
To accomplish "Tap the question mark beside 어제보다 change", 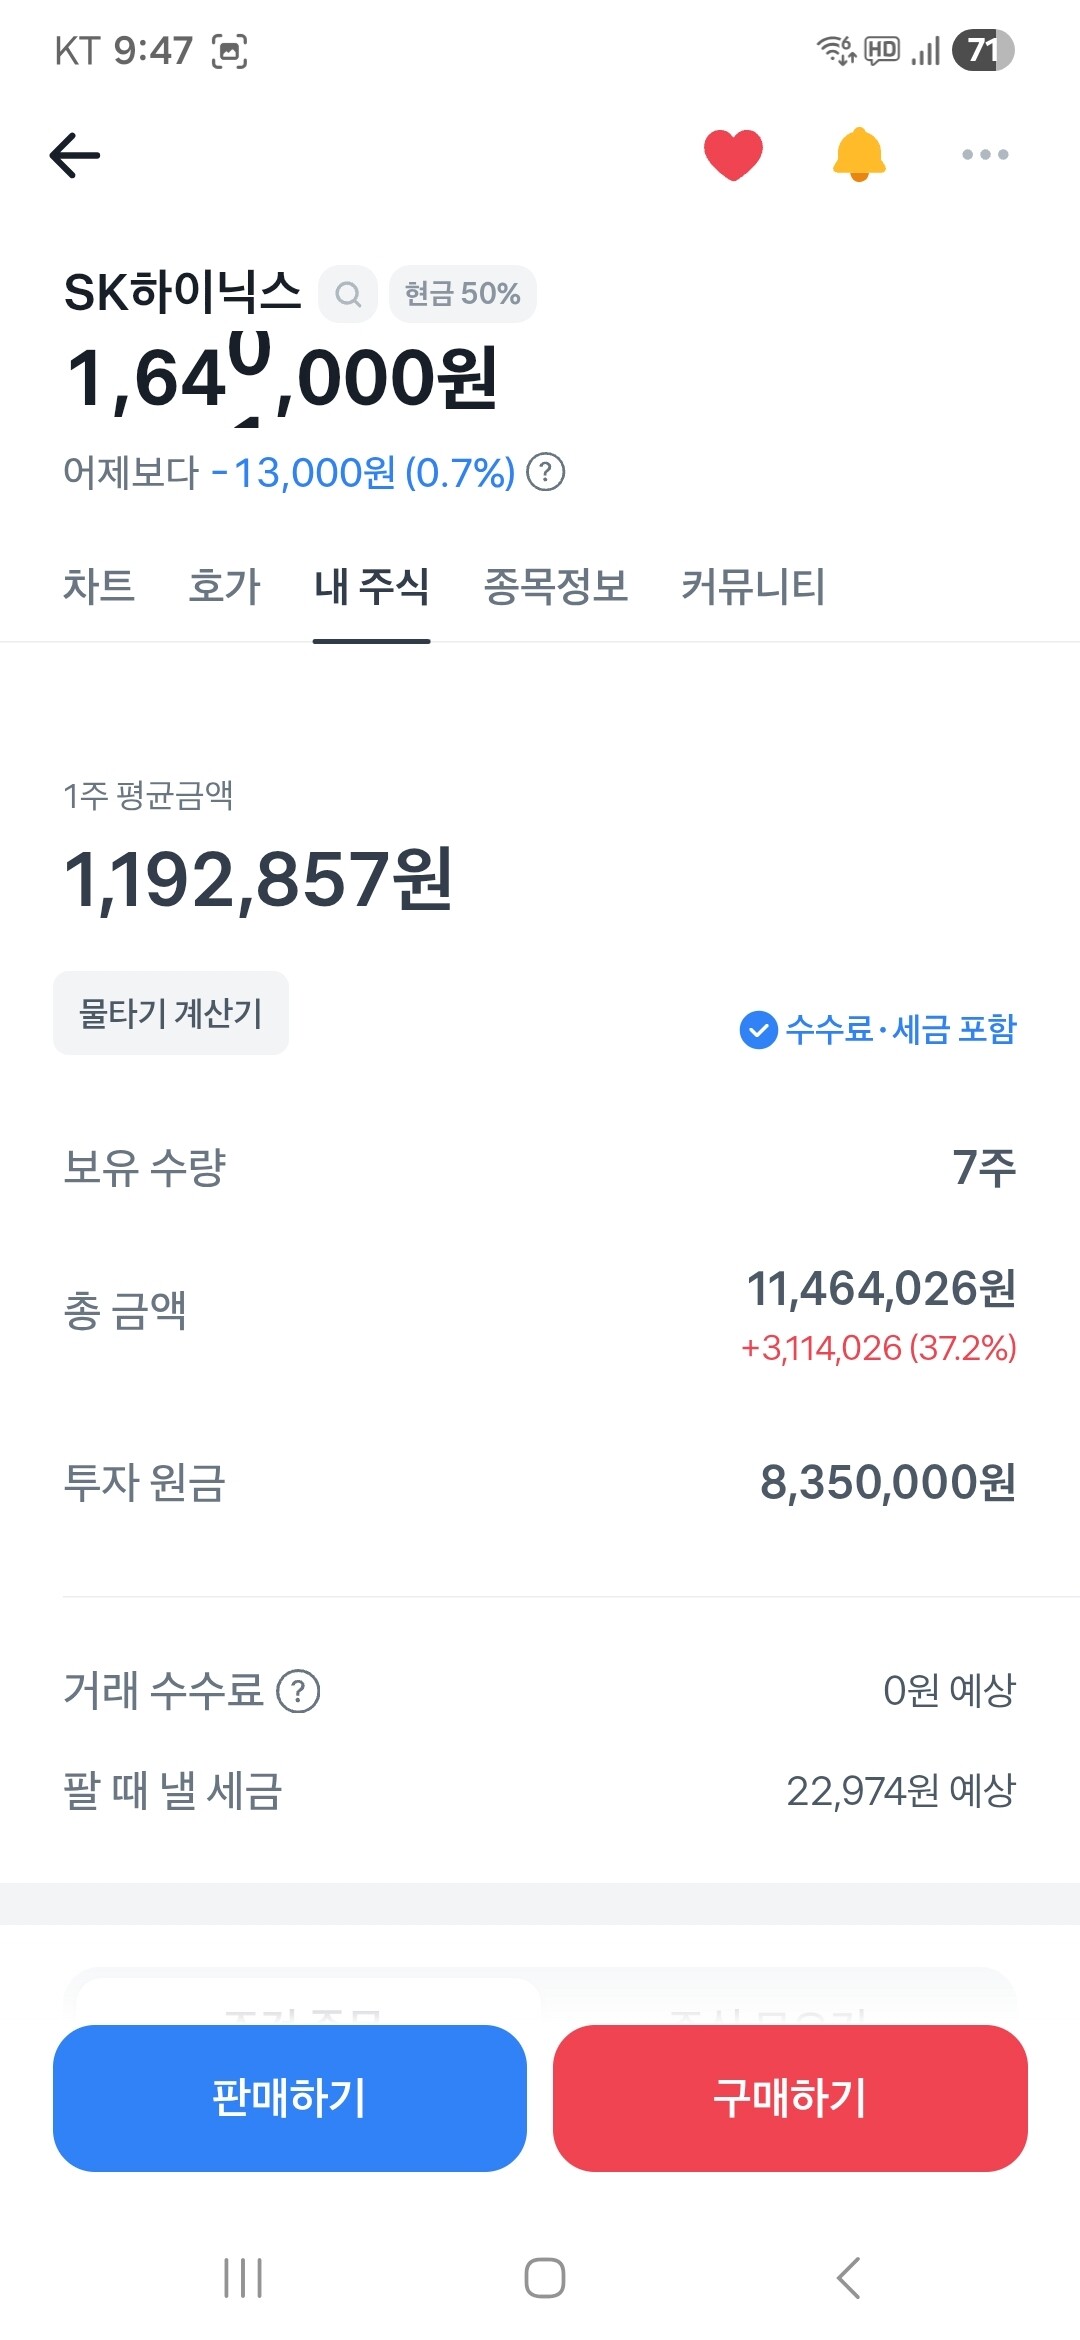I will coord(546,472).
